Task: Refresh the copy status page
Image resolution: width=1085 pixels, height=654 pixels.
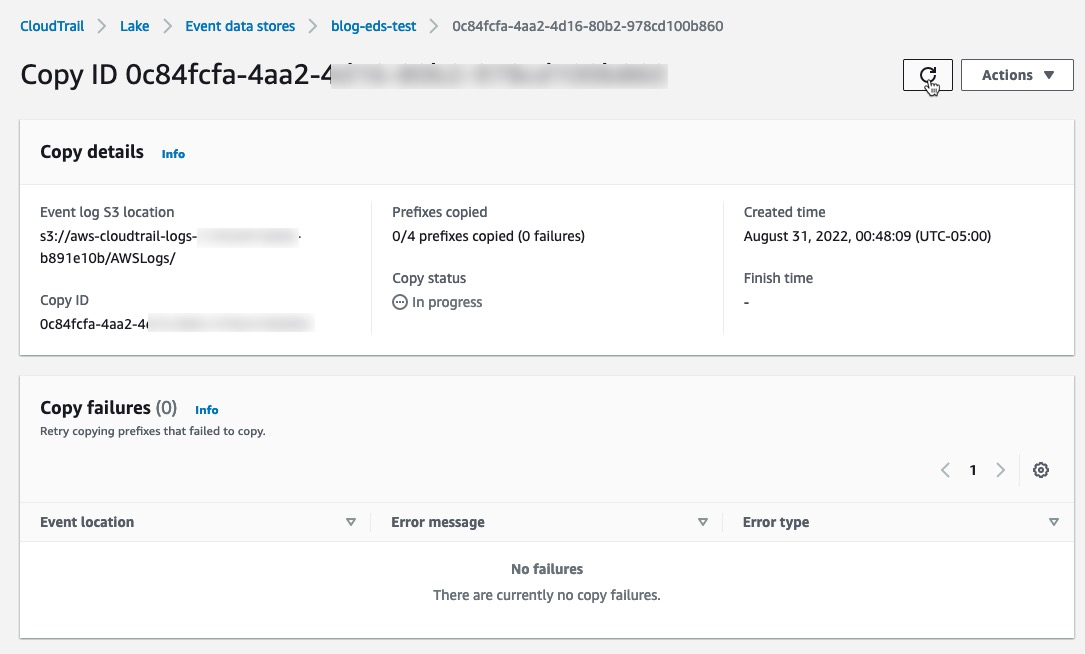Action: click(927, 75)
